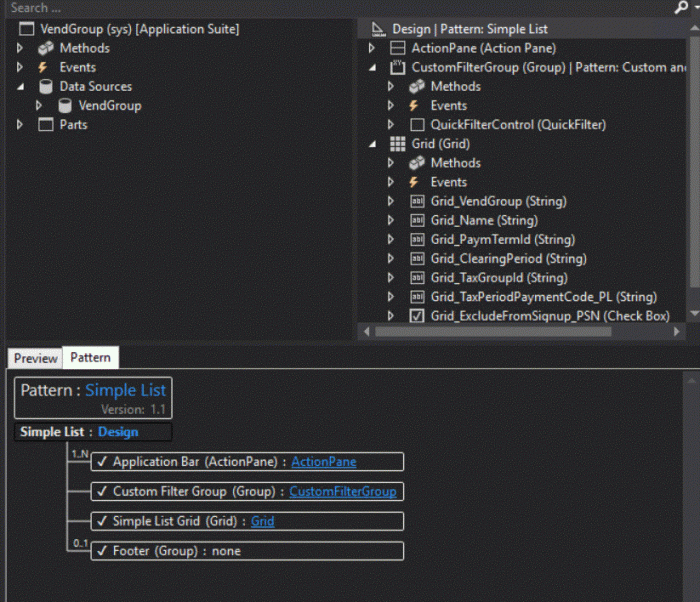This screenshot has height=602, width=700.
Task: Click the Grid_TaxGroupId string field icon
Action: 417,278
